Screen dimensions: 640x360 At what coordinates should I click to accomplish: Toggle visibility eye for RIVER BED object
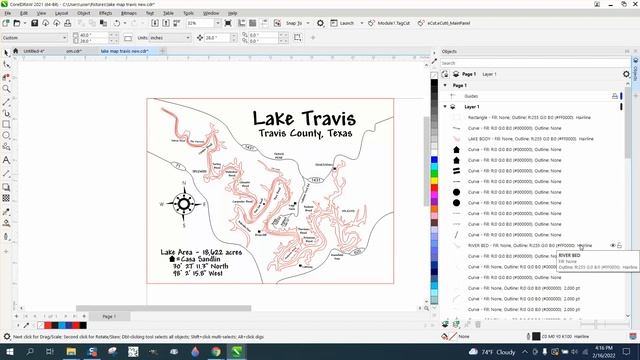[x=613, y=245]
